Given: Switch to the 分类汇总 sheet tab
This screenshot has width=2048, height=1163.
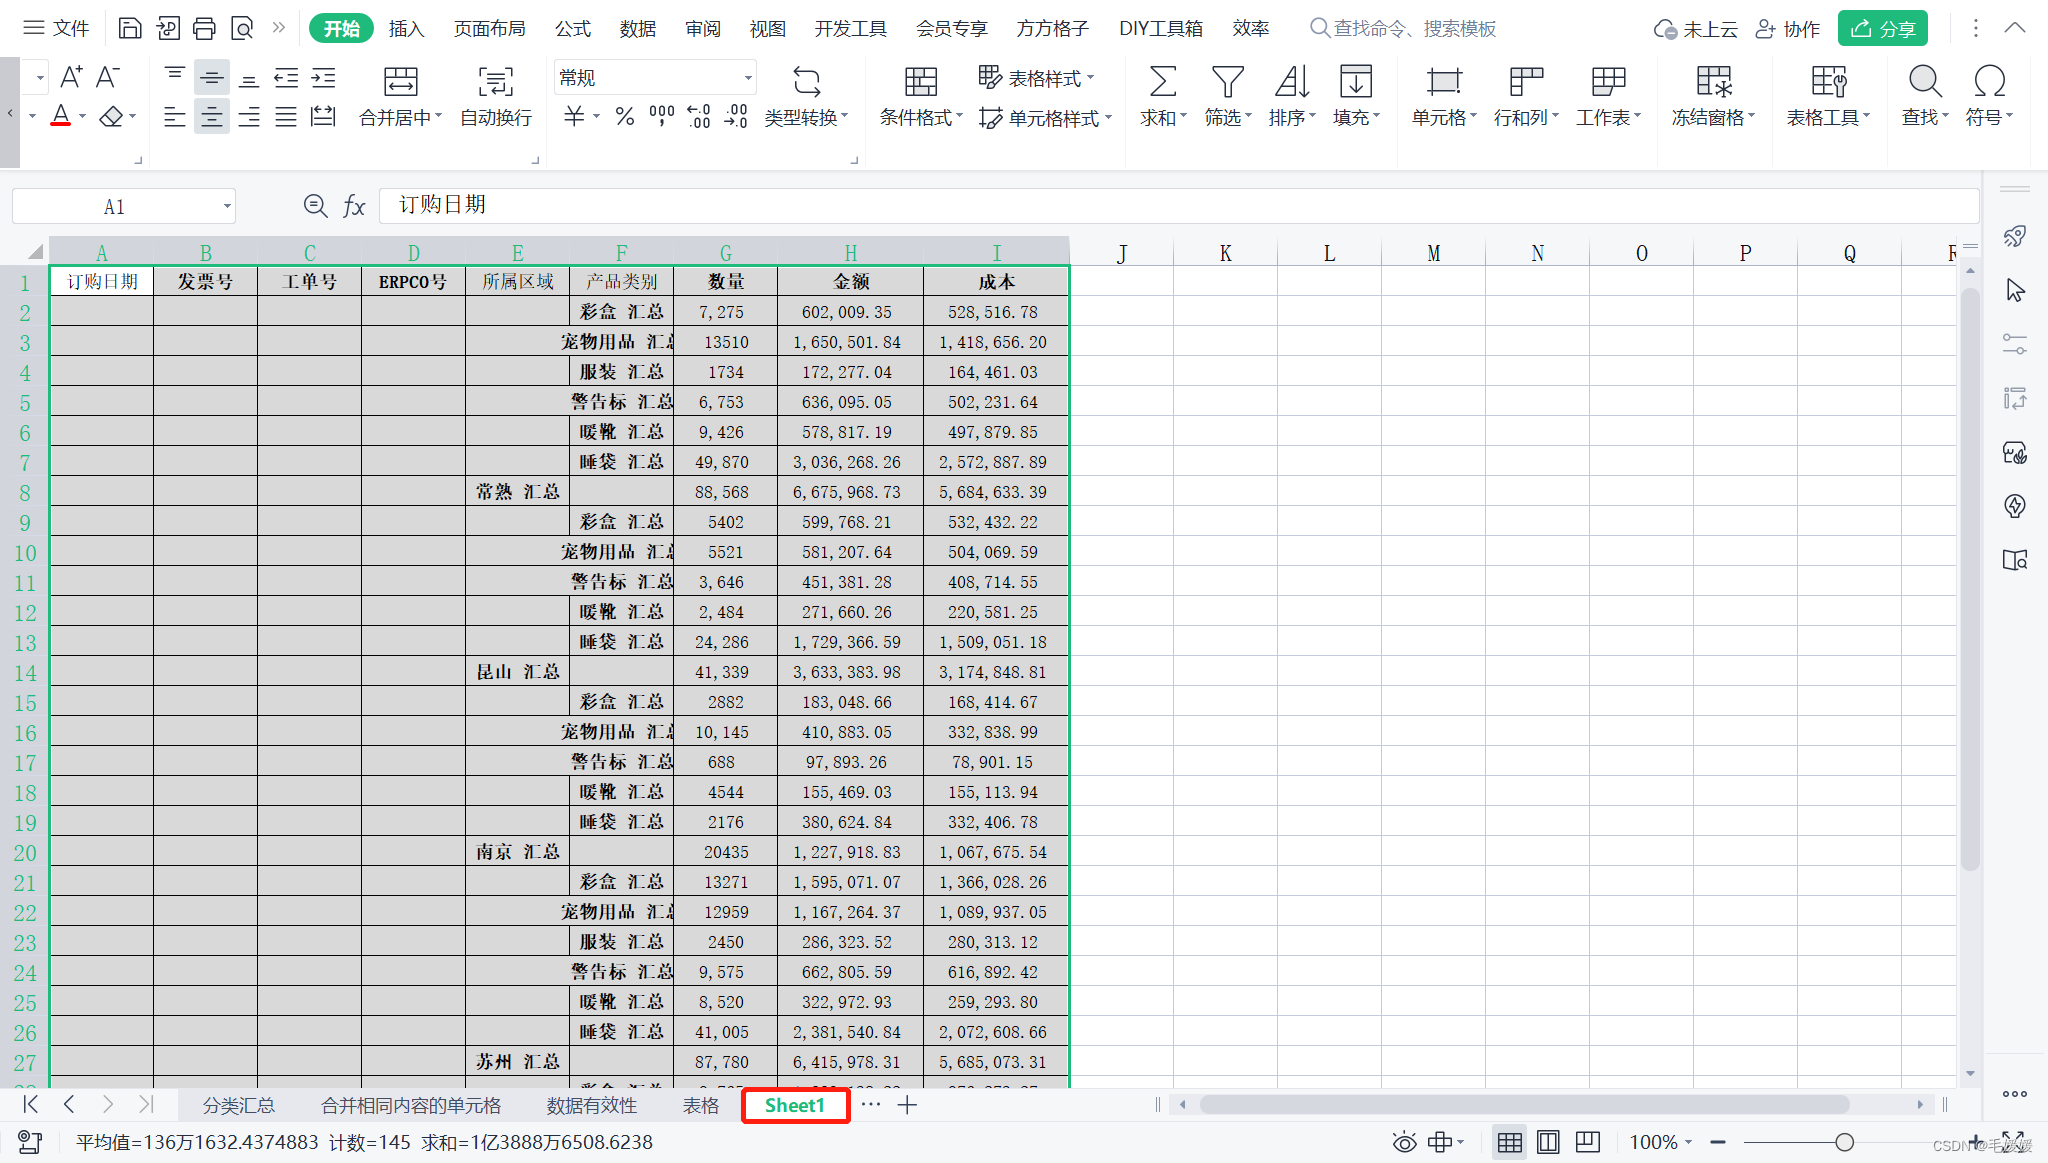Looking at the screenshot, I should click(x=238, y=1105).
